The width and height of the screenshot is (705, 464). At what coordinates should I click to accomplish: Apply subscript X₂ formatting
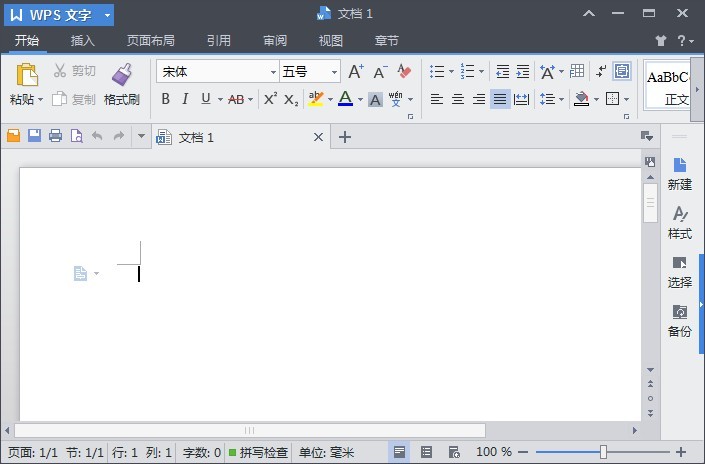291,99
